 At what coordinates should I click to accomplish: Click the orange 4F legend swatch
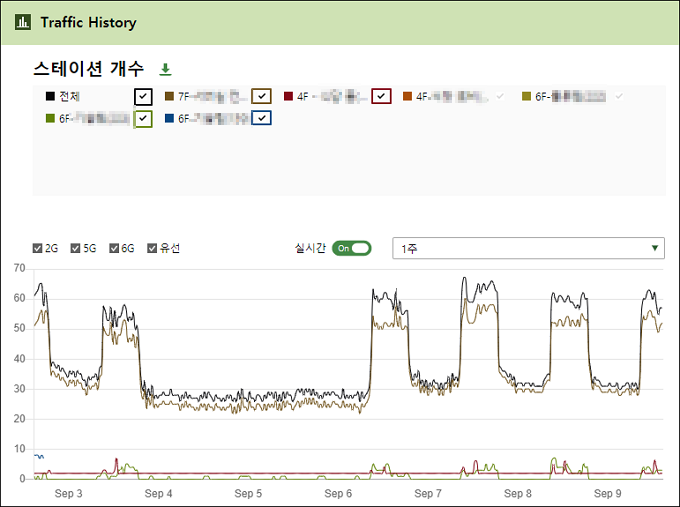pyautogui.click(x=407, y=96)
